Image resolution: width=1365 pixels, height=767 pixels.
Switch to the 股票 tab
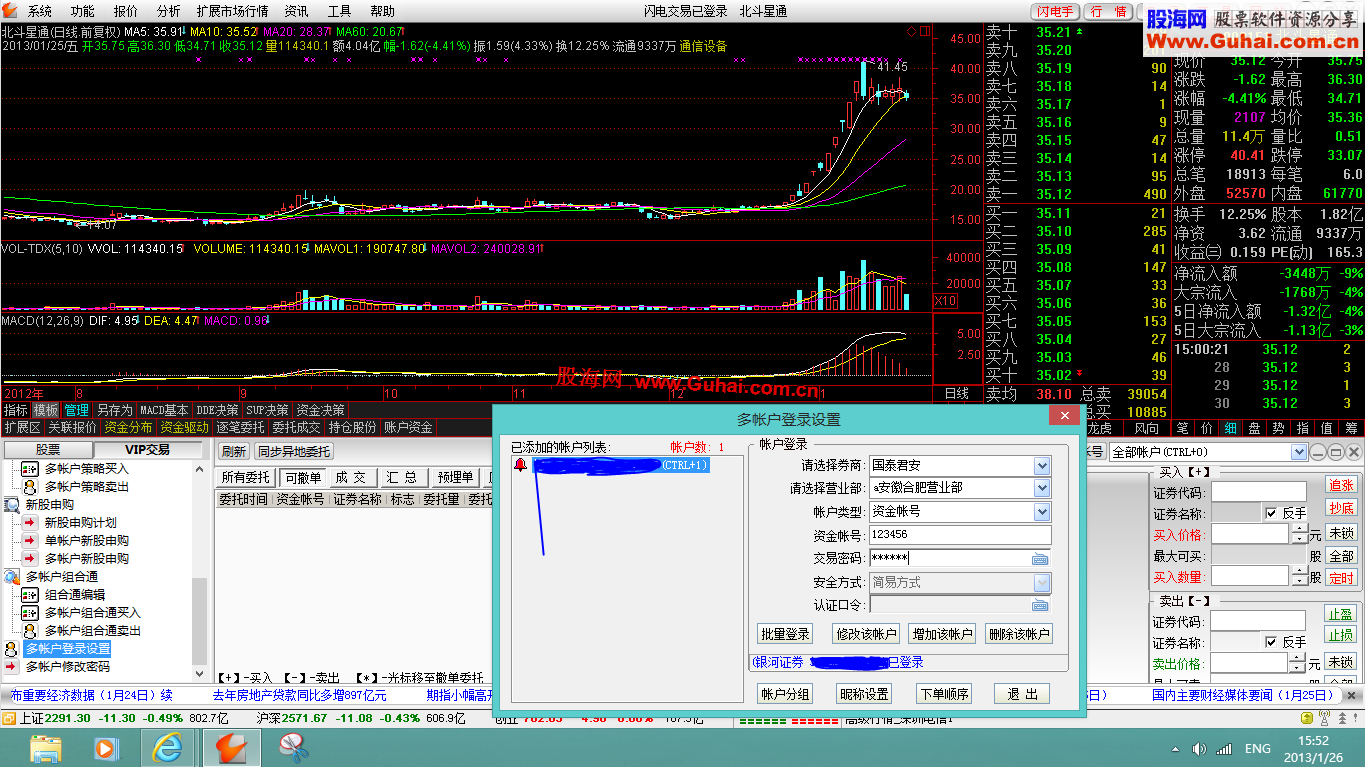[x=48, y=450]
